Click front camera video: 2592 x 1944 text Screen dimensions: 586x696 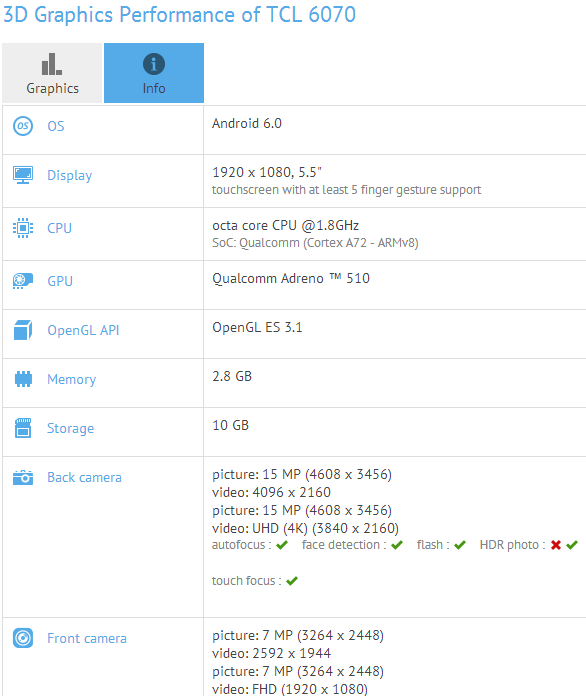pyautogui.click(x=271, y=653)
